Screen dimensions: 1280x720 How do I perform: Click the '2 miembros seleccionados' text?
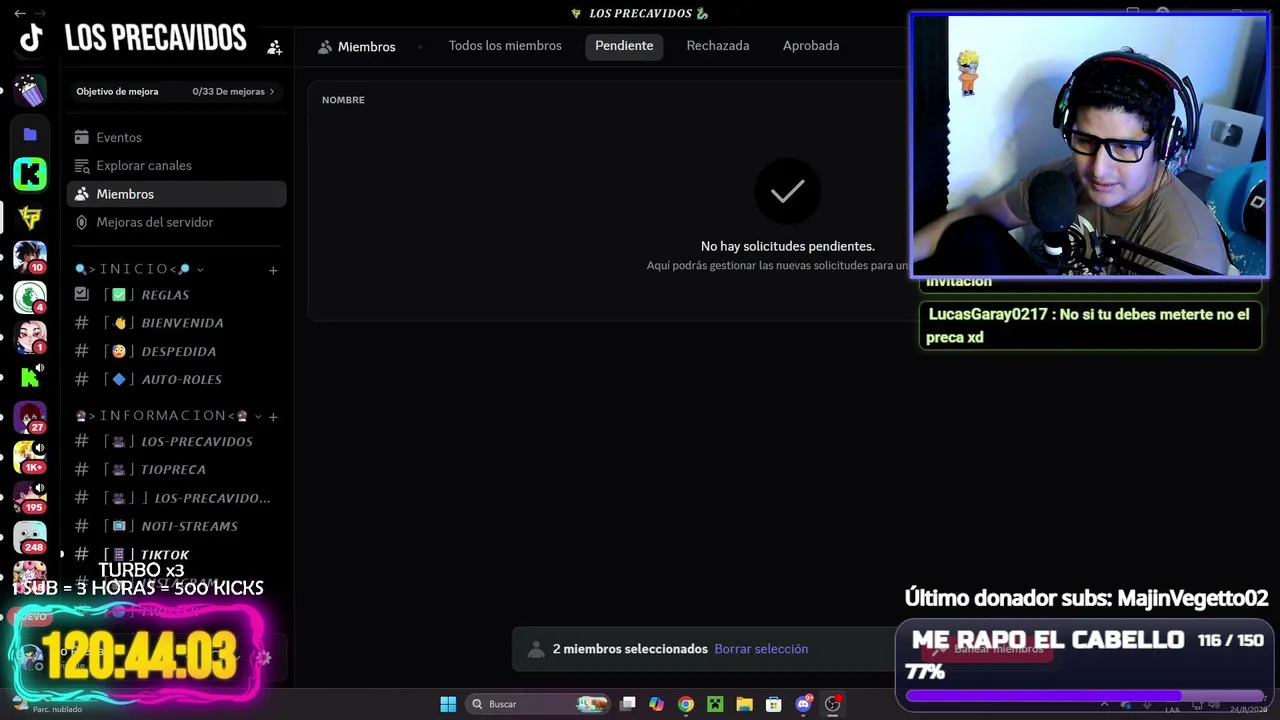pyautogui.click(x=630, y=649)
